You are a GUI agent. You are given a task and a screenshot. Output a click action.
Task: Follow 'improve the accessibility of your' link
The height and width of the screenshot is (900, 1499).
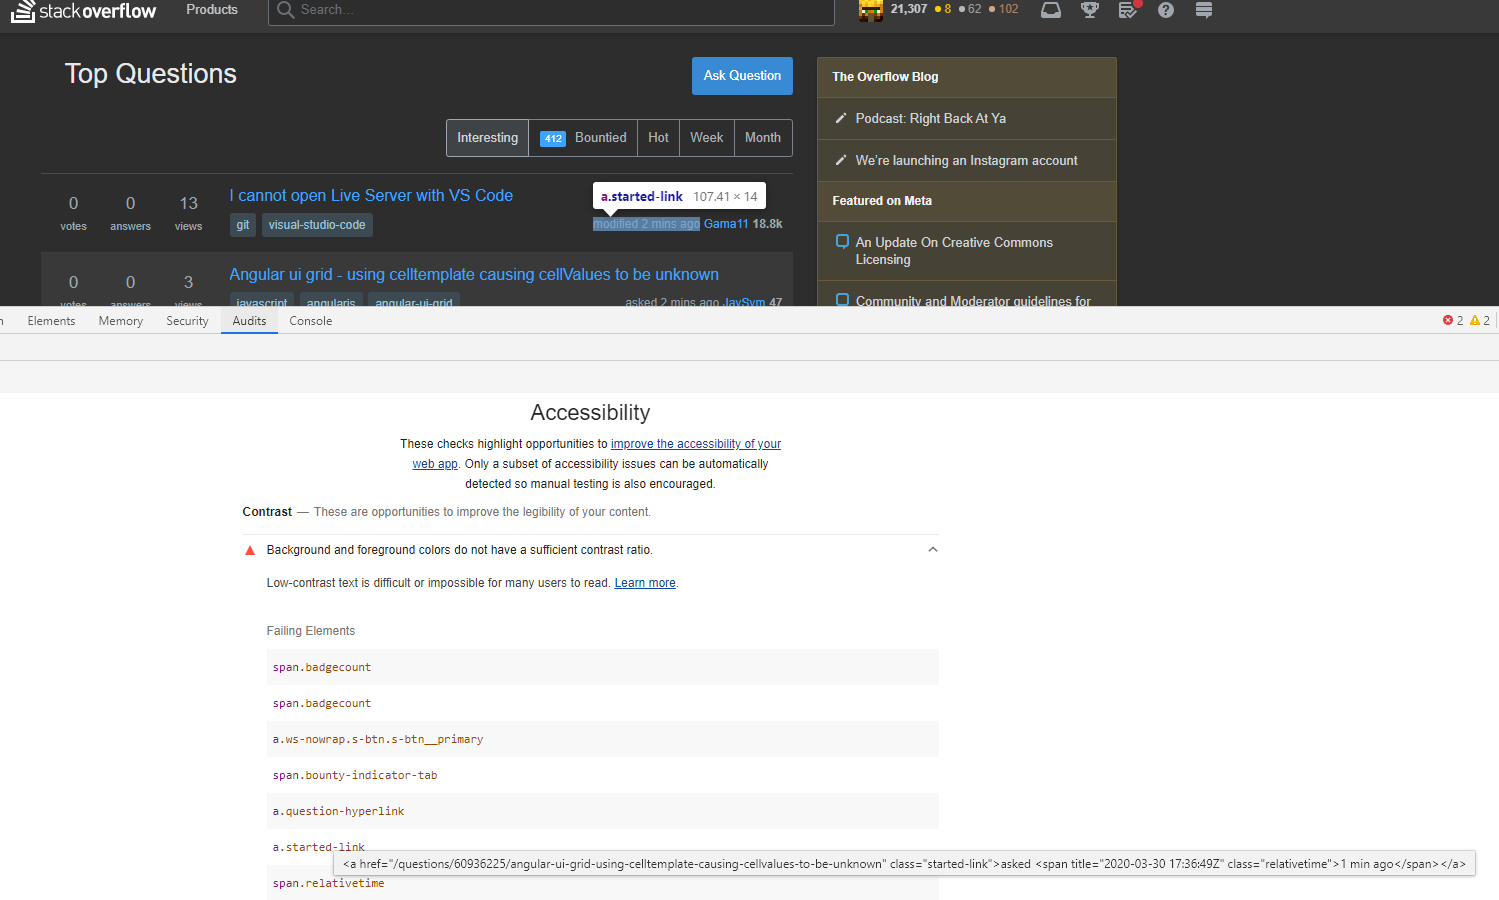[696, 444]
